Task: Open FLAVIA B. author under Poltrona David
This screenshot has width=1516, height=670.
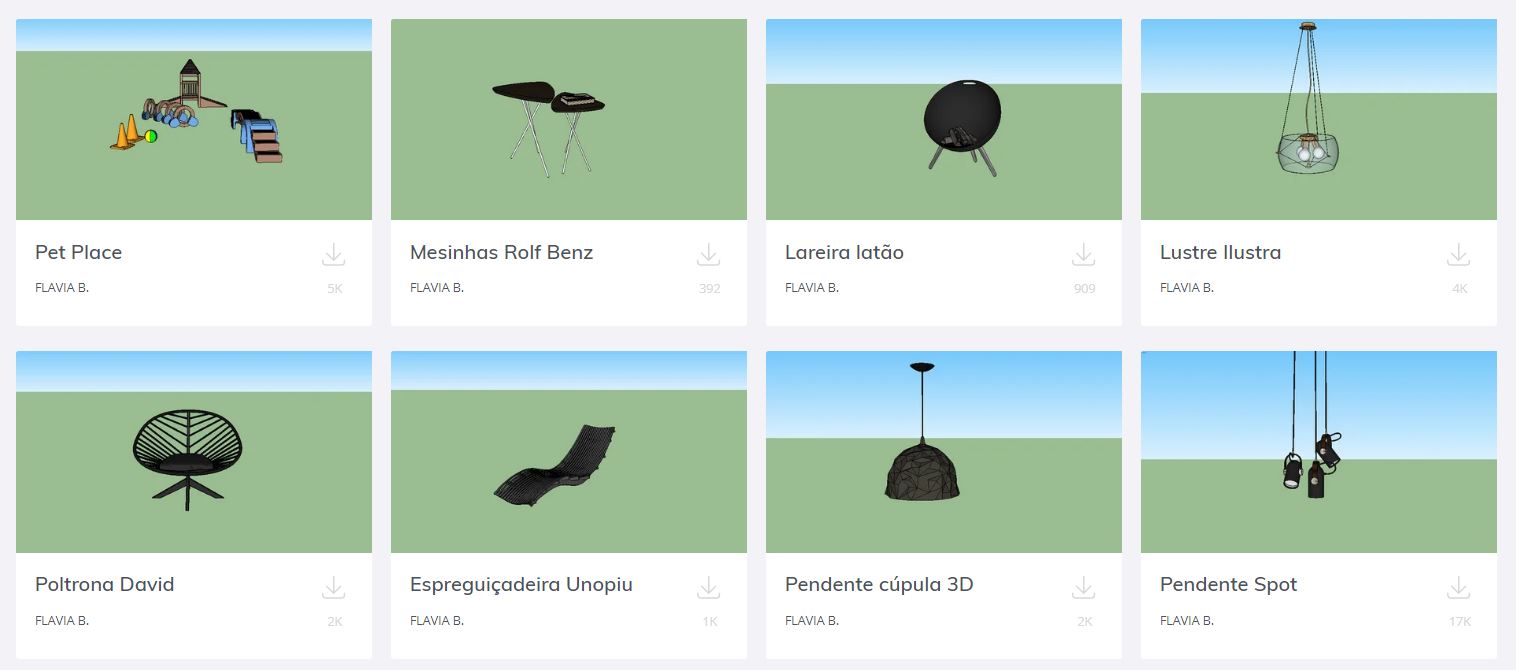Action: click(62, 620)
